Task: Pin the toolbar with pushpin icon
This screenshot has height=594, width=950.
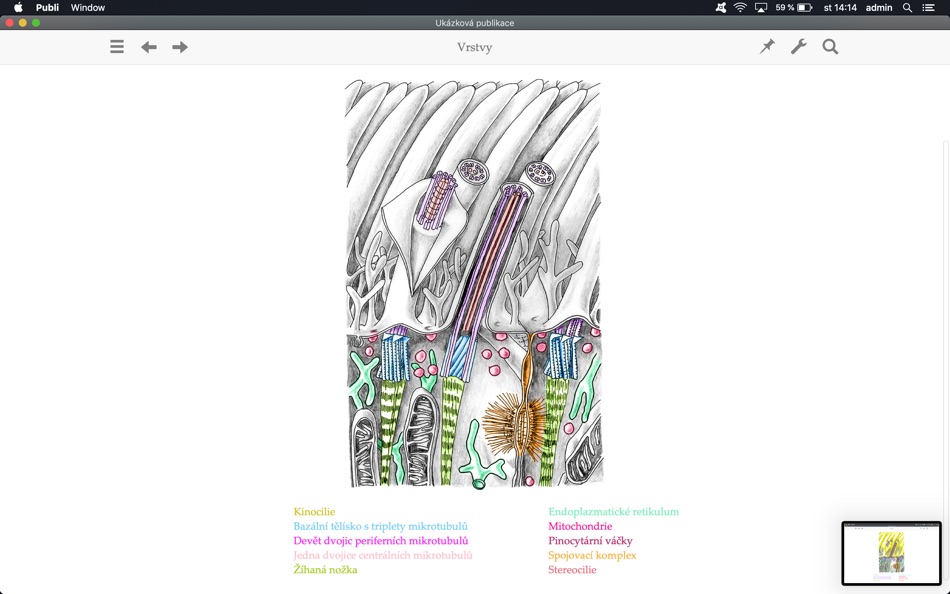Action: tap(767, 47)
